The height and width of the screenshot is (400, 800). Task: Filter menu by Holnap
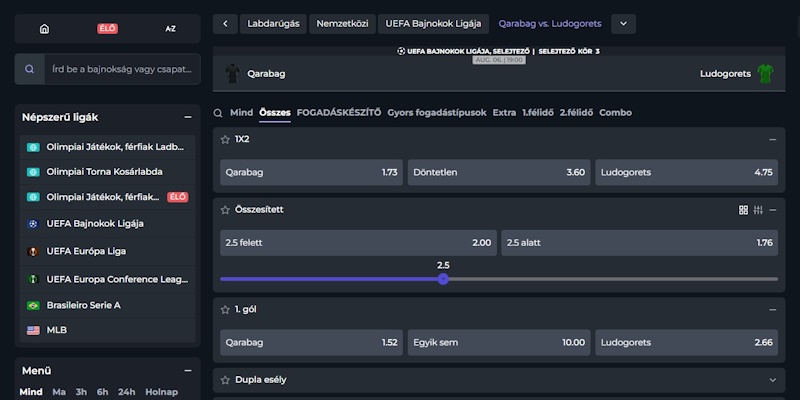162,392
